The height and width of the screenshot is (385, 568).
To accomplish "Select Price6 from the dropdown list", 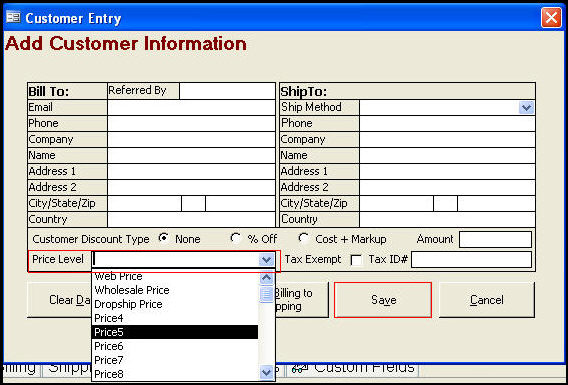I will pos(175,346).
